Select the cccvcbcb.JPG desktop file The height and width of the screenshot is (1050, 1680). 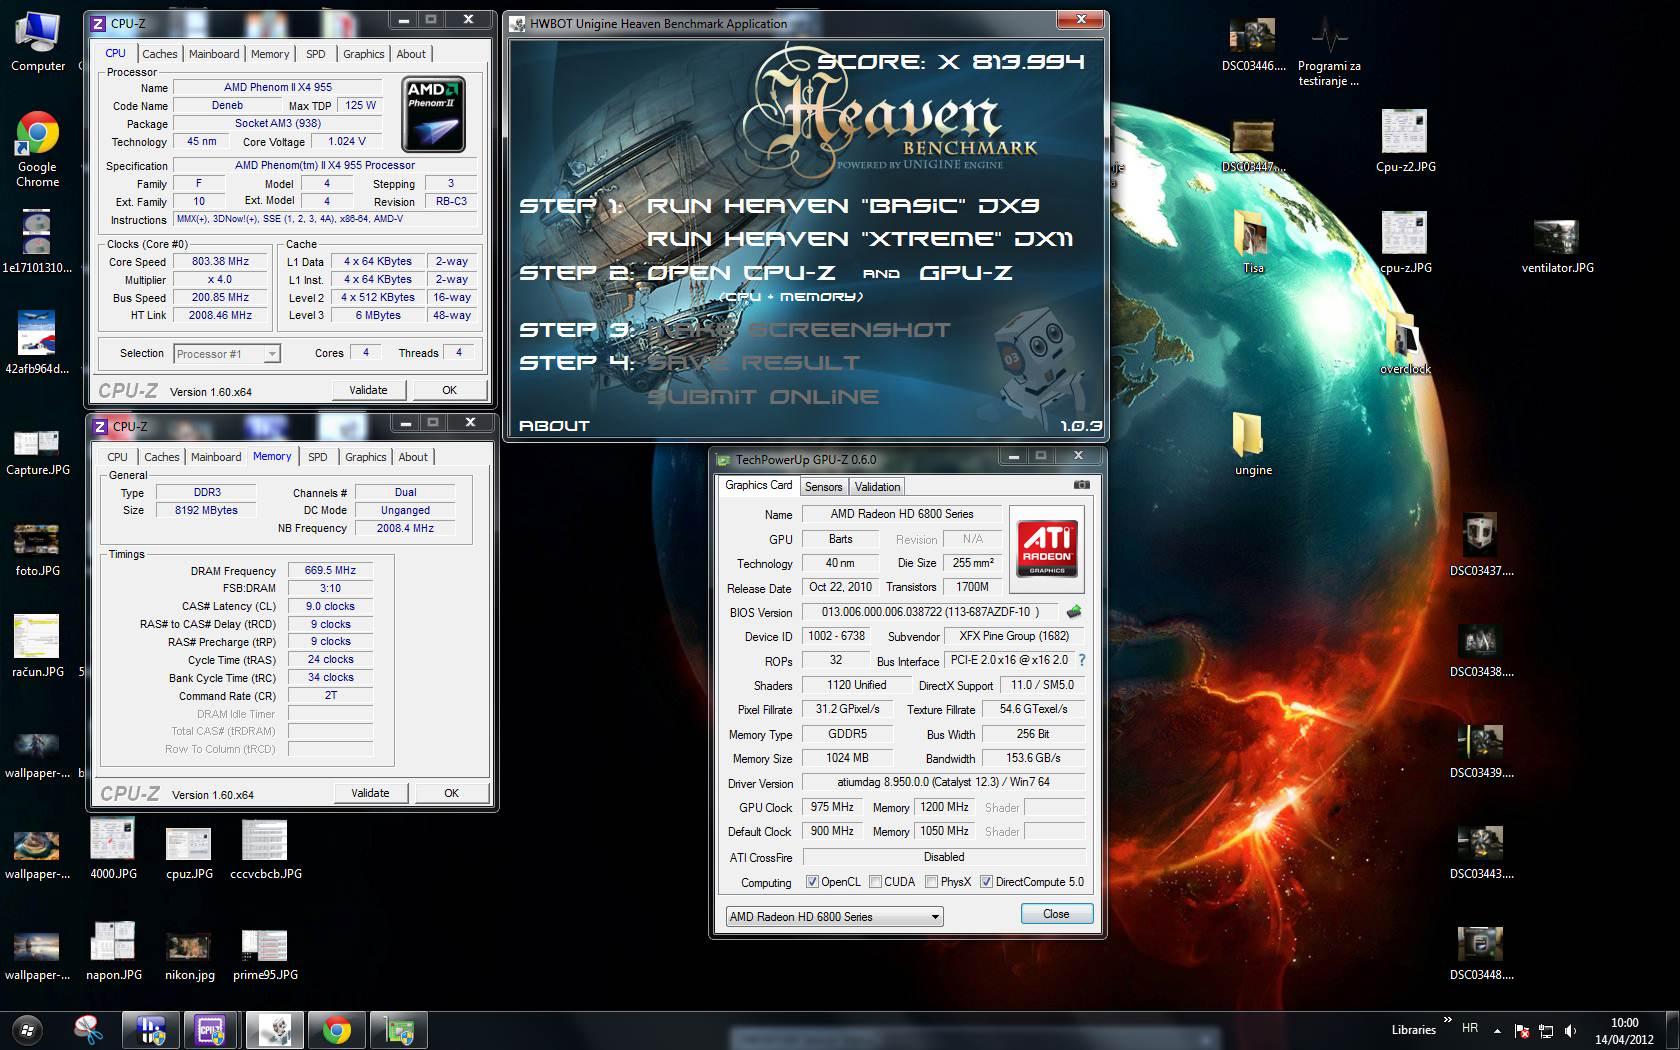pyautogui.click(x=265, y=850)
